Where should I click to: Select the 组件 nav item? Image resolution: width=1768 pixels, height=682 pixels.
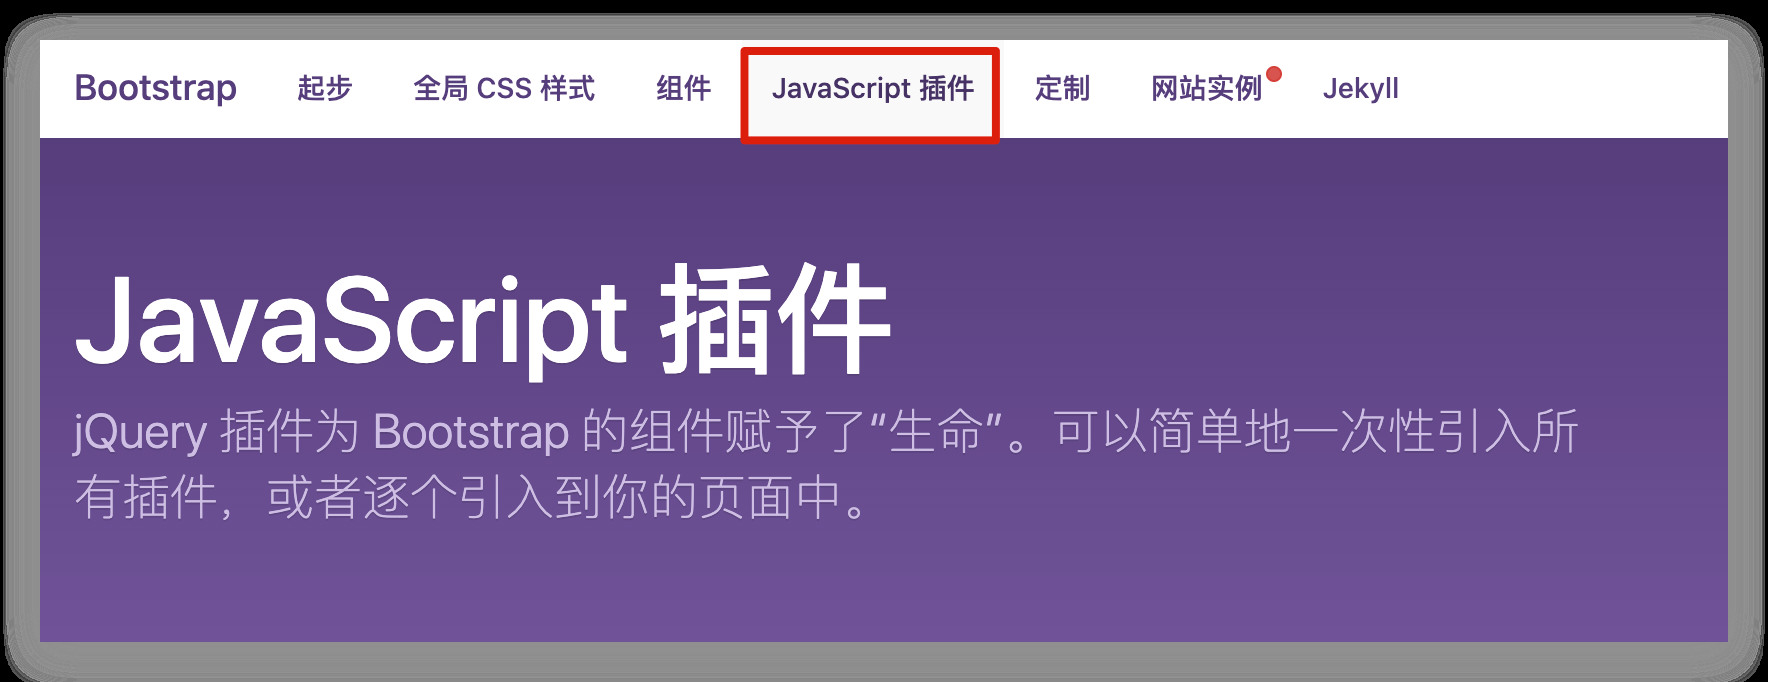point(684,89)
